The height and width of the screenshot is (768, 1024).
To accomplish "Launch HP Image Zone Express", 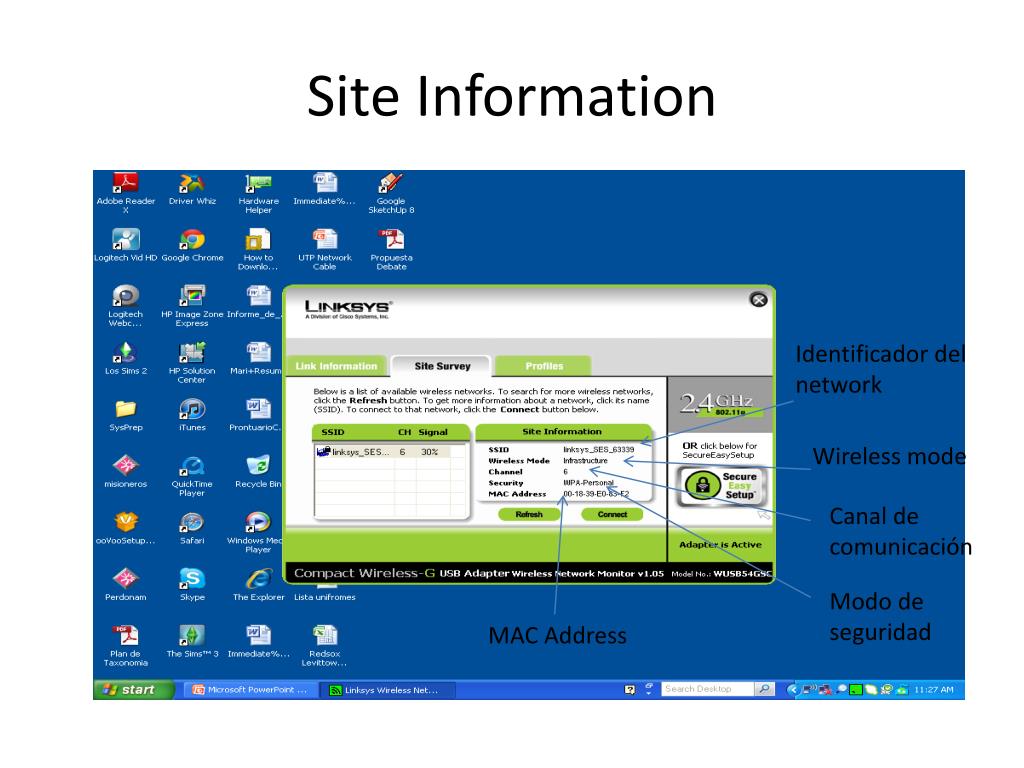I will click(192, 306).
